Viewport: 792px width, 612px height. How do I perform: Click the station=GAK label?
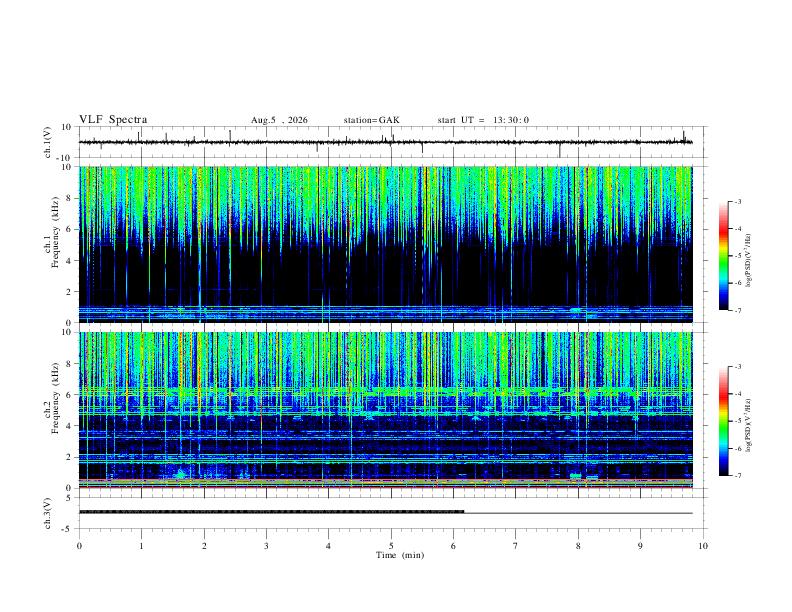(371, 120)
